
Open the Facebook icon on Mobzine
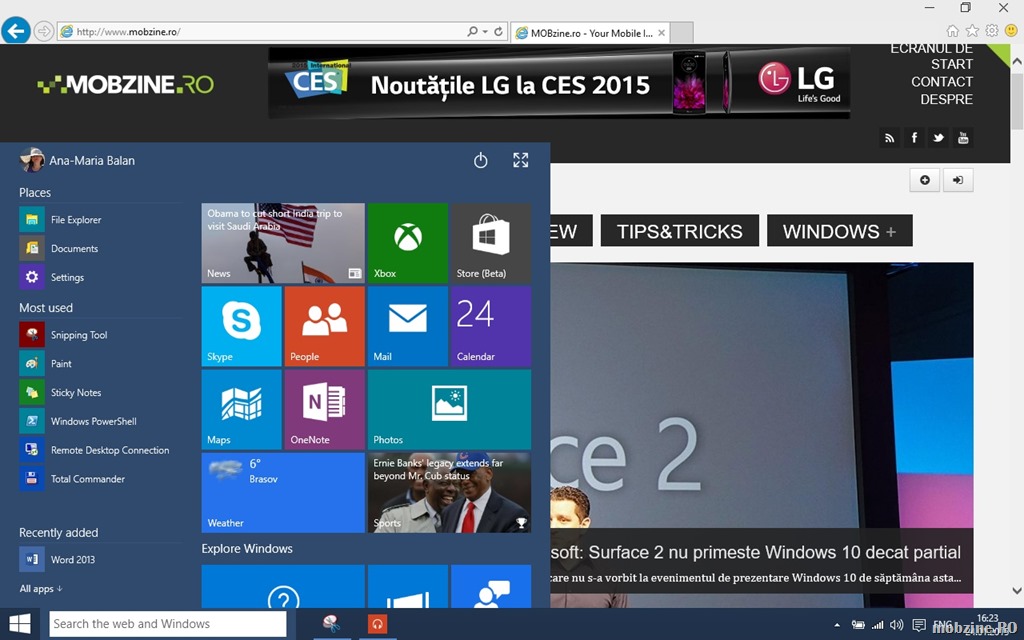(914, 138)
